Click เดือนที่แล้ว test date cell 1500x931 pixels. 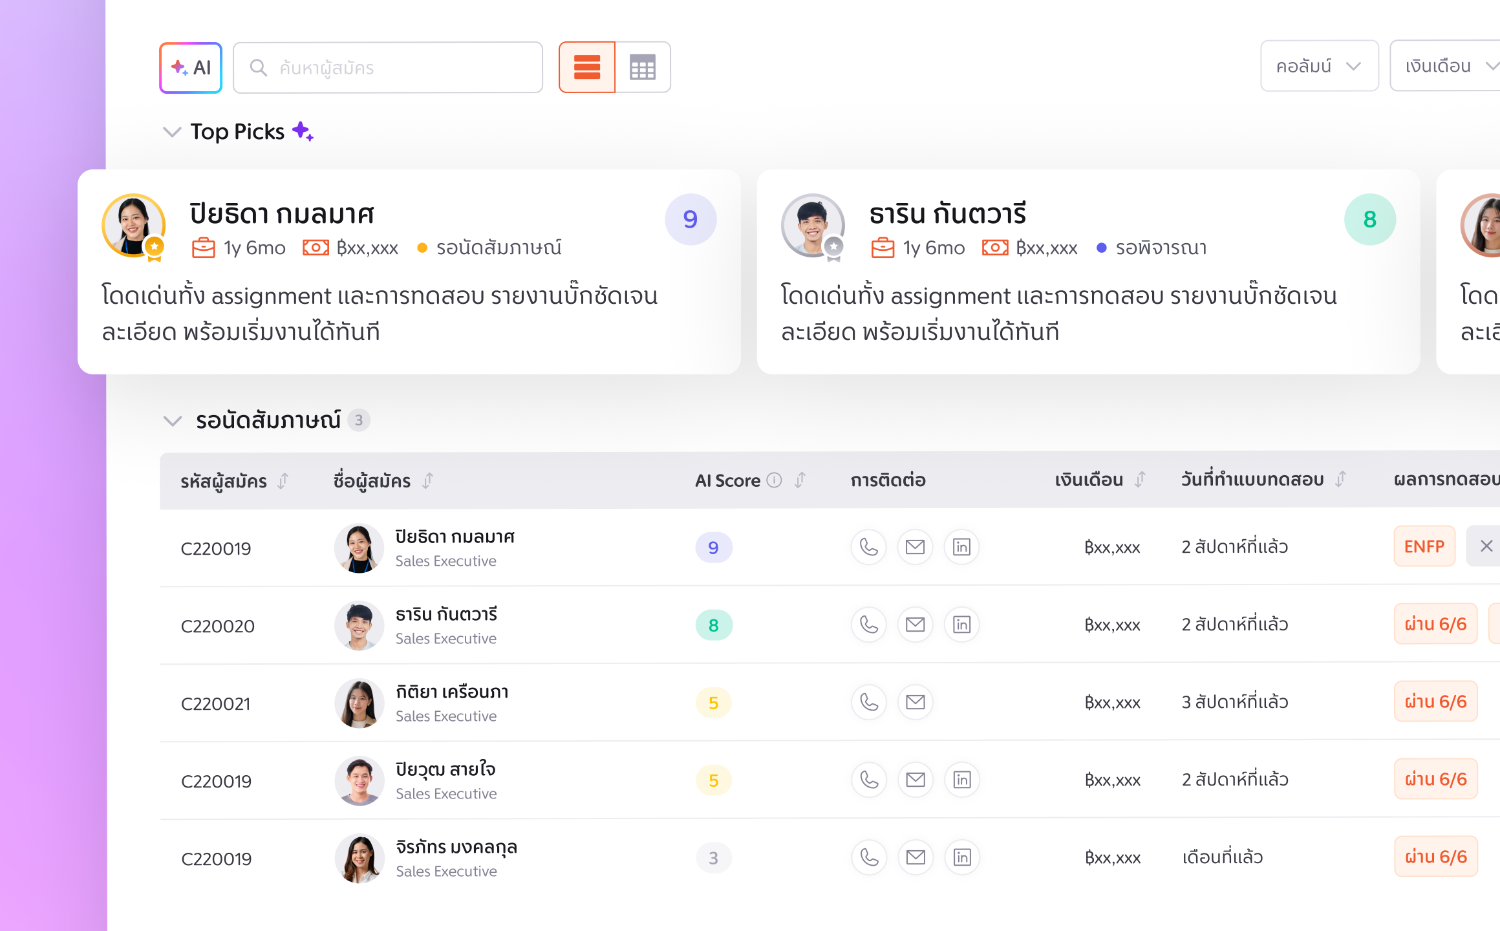click(x=1222, y=857)
